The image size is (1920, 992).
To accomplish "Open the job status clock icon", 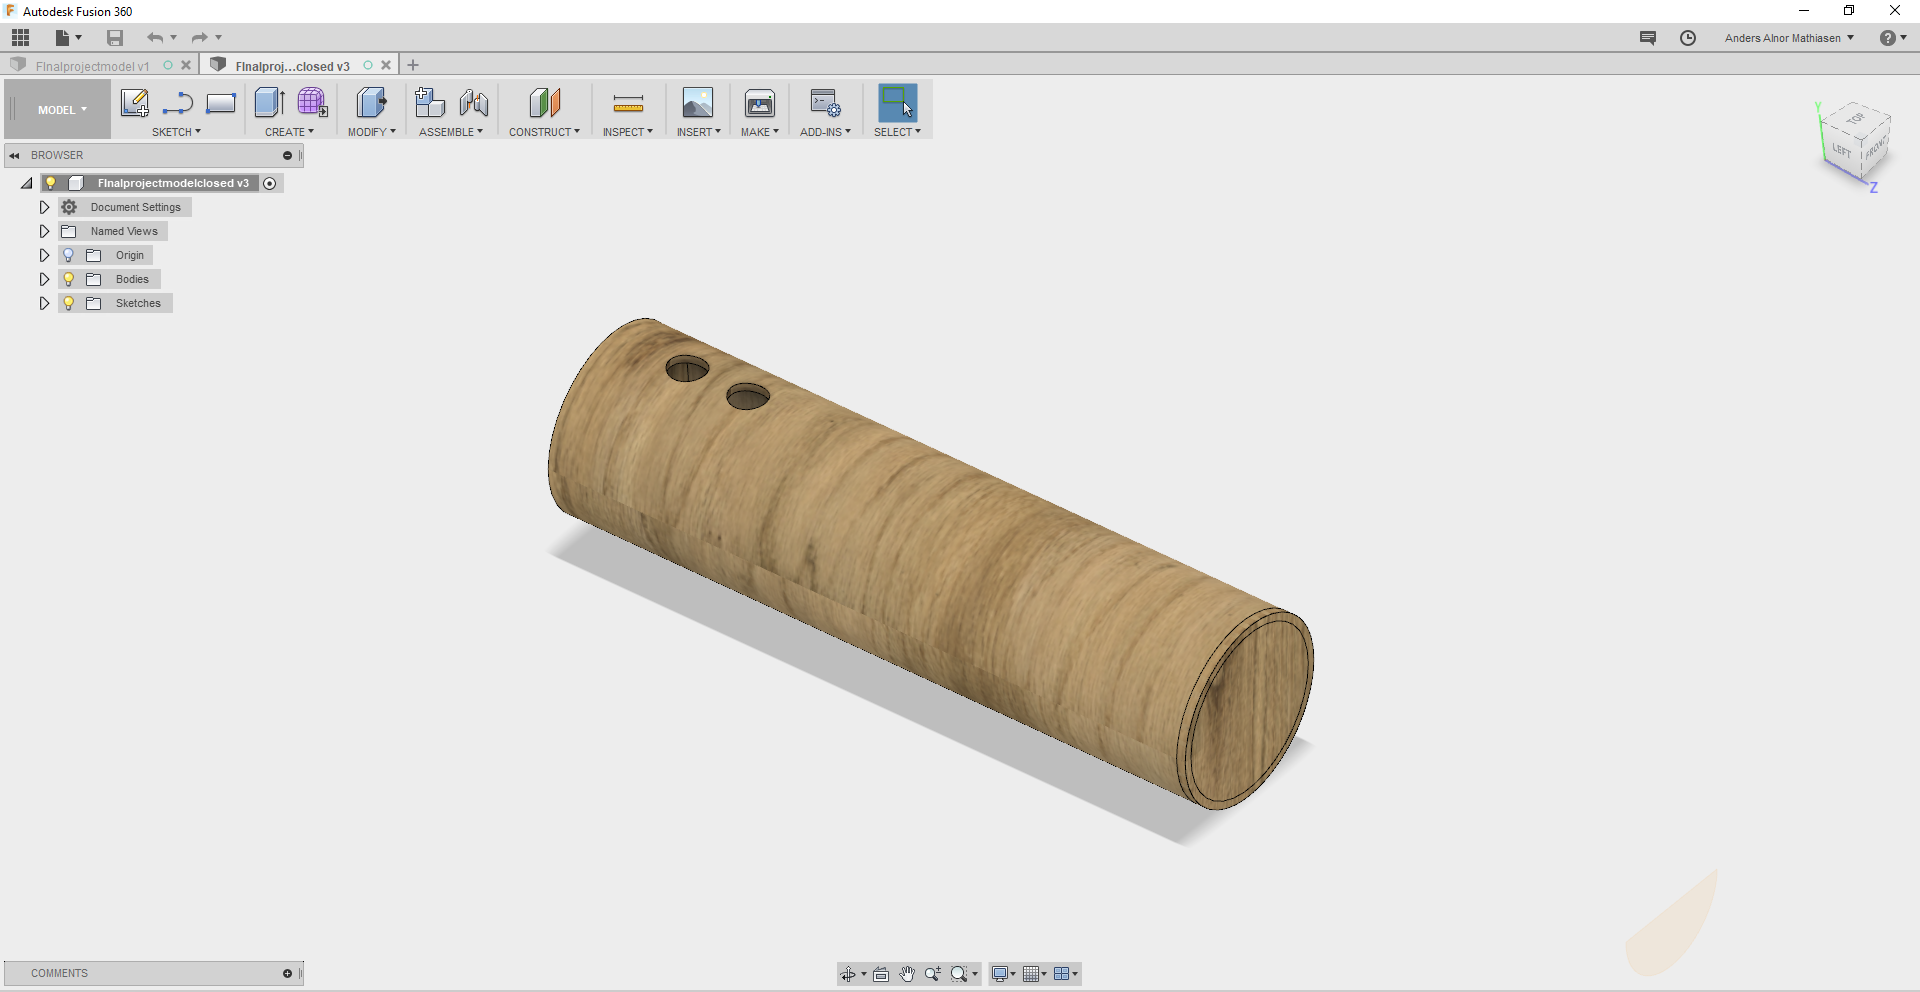I will pyautogui.click(x=1688, y=38).
